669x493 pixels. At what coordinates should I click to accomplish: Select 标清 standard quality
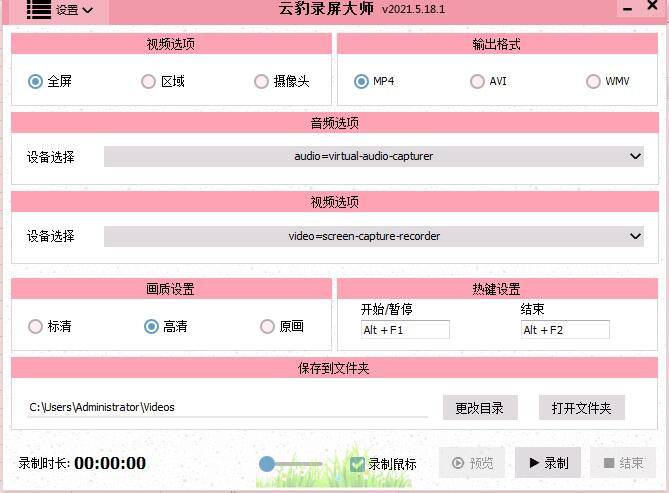35,327
